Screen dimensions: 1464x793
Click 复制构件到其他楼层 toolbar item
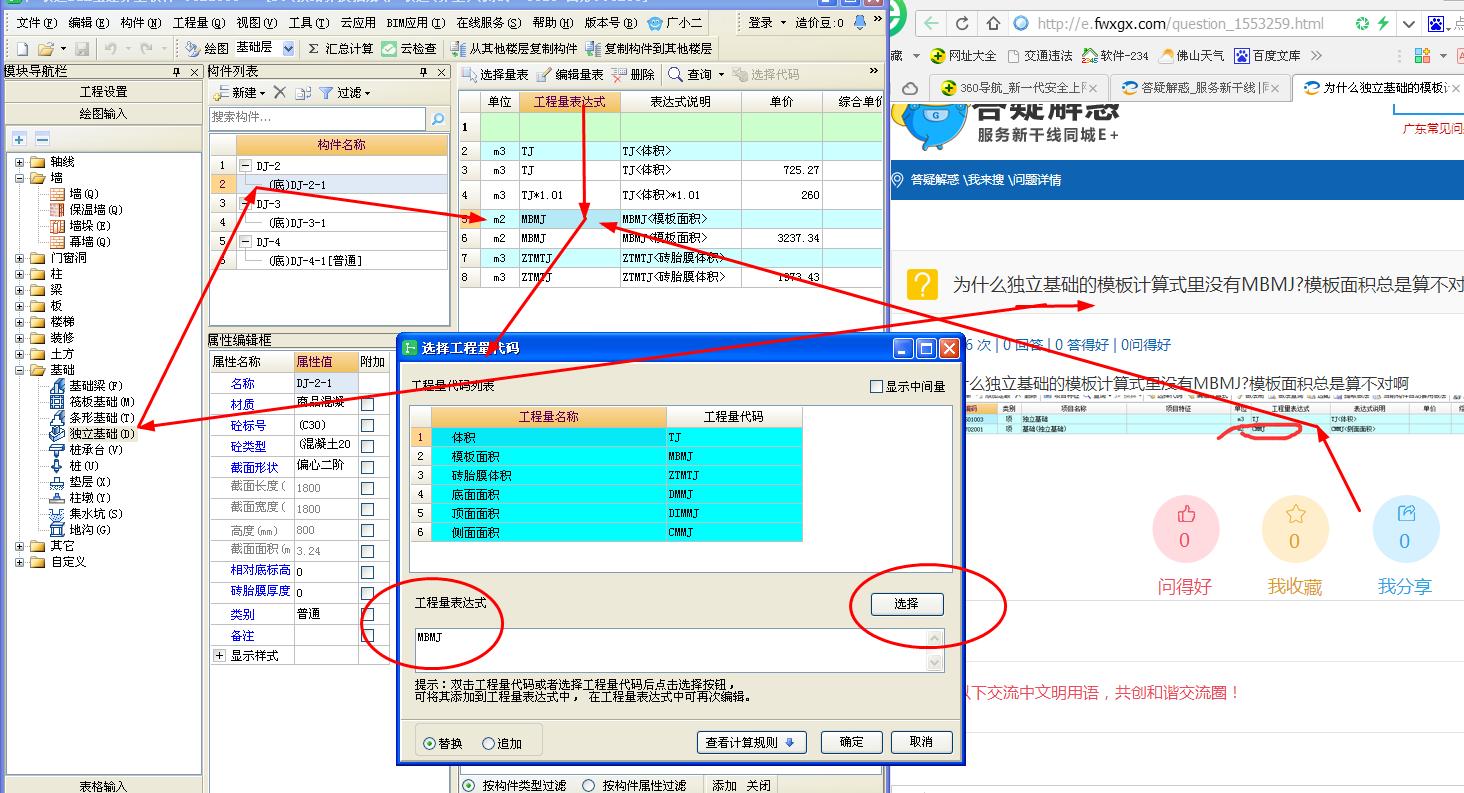[649, 48]
